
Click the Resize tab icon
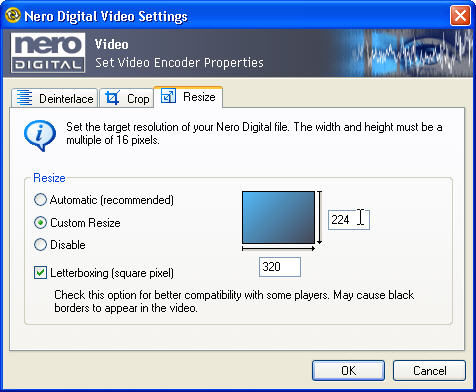pyautogui.click(x=168, y=96)
